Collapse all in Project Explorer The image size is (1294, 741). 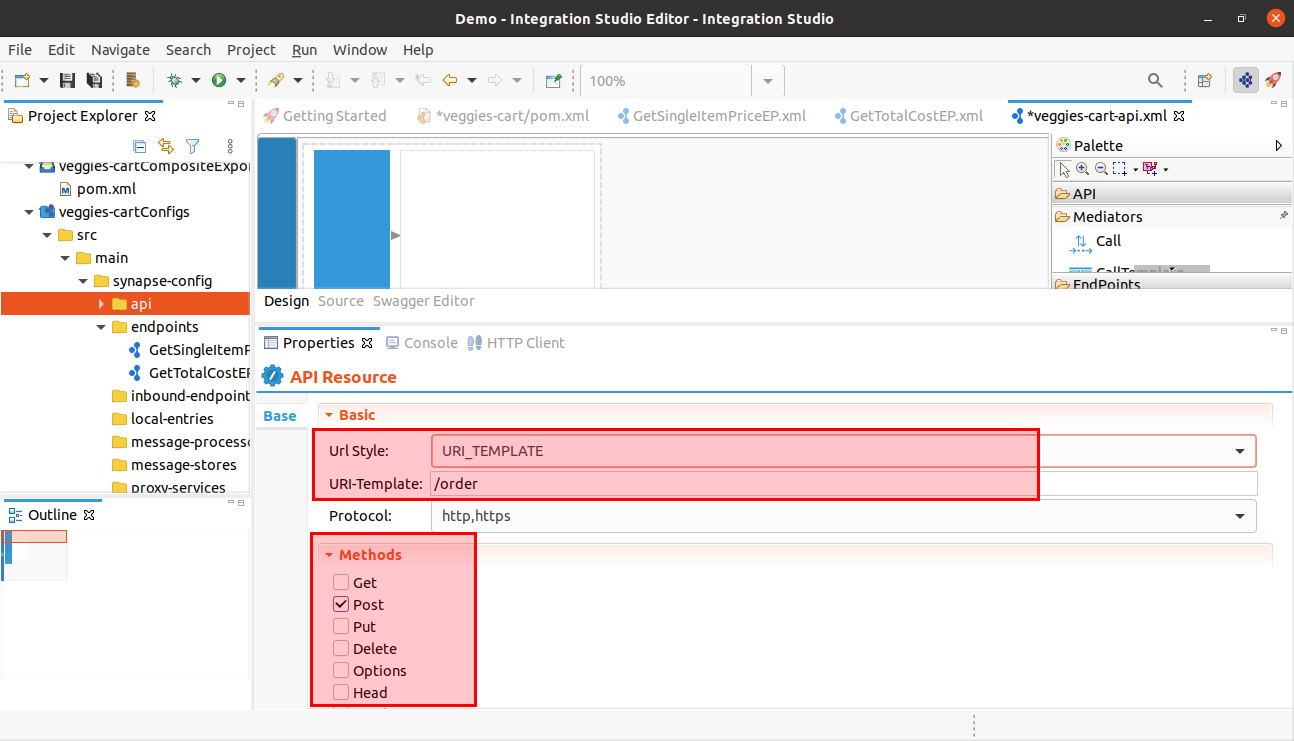click(140, 146)
